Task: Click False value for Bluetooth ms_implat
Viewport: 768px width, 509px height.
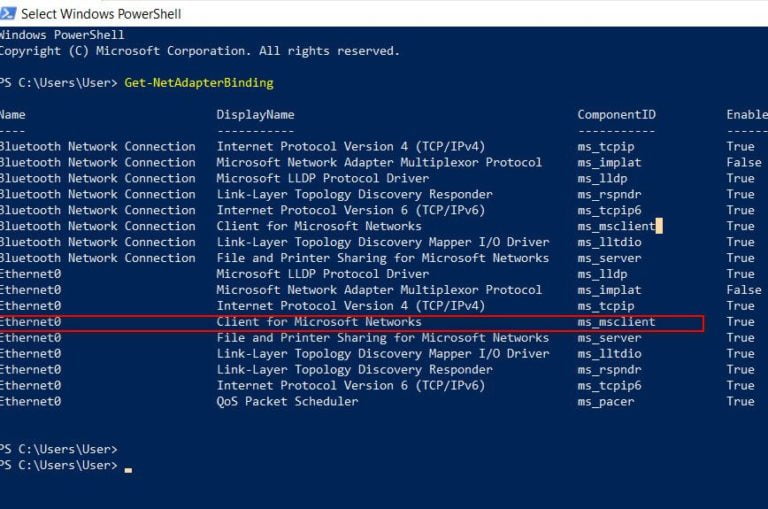Action: click(744, 162)
